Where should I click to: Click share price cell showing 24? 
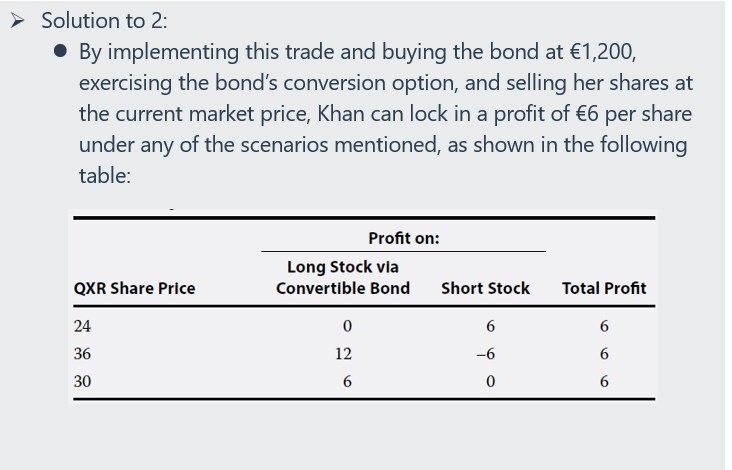(82, 325)
